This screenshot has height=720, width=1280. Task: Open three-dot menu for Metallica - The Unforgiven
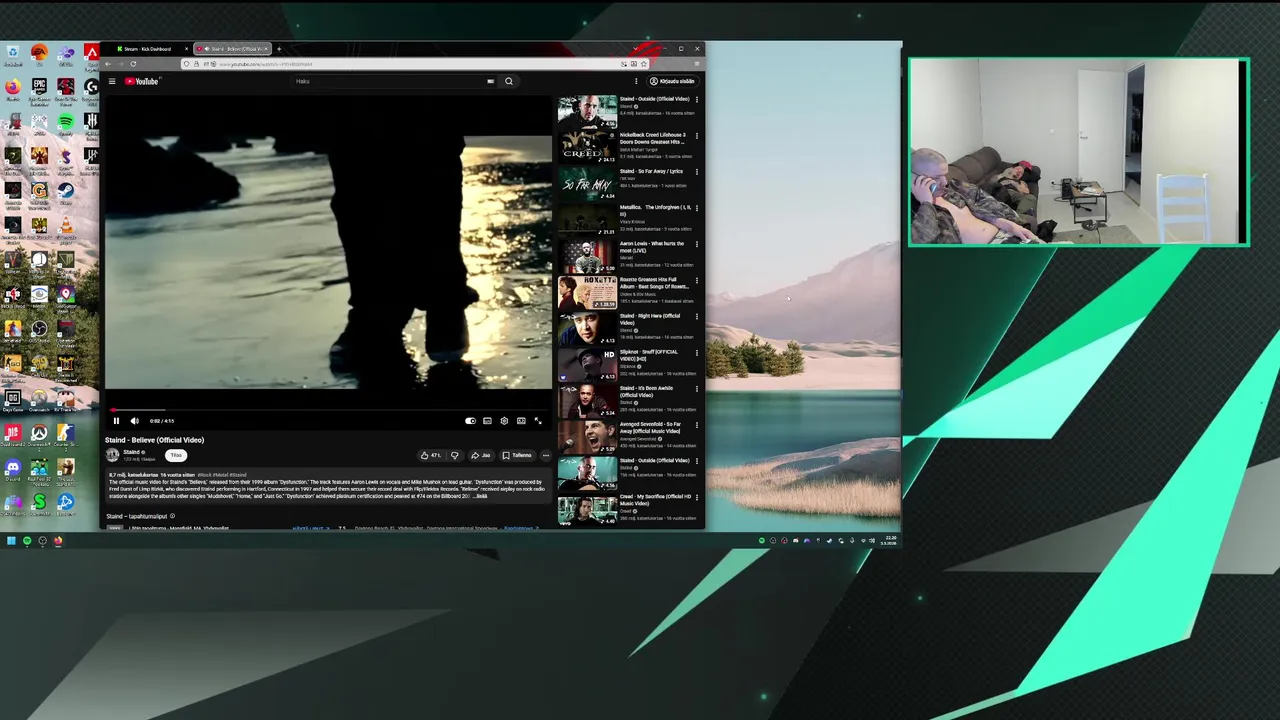697,208
